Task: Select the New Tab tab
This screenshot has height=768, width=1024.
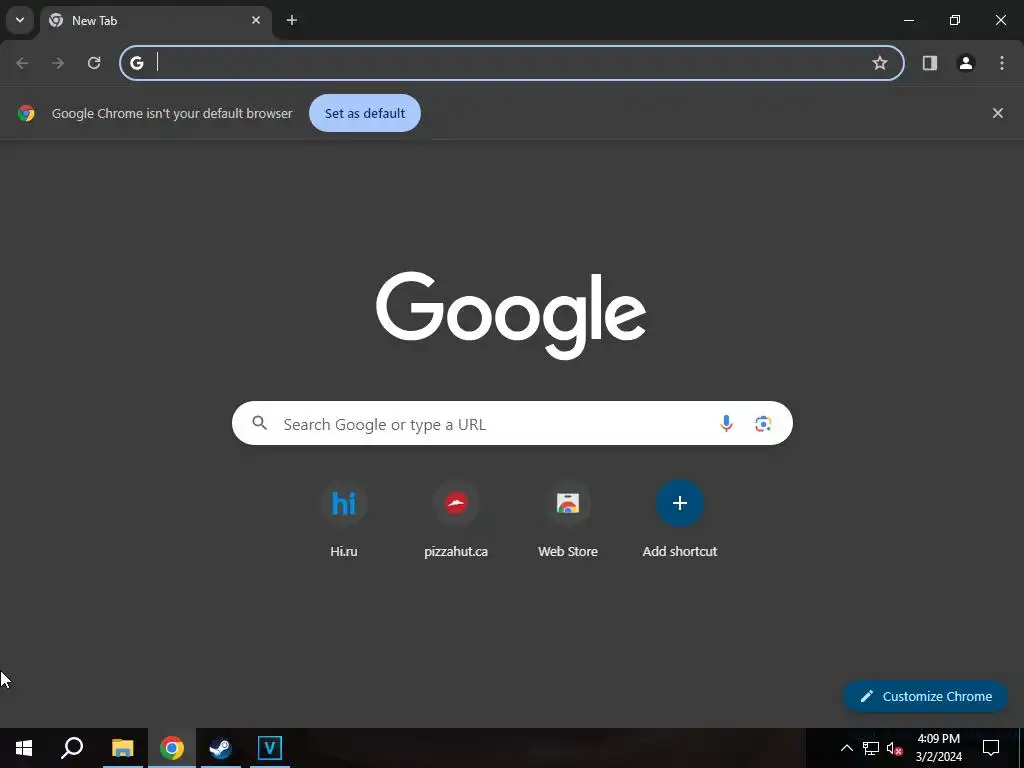Action: pos(155,21)
